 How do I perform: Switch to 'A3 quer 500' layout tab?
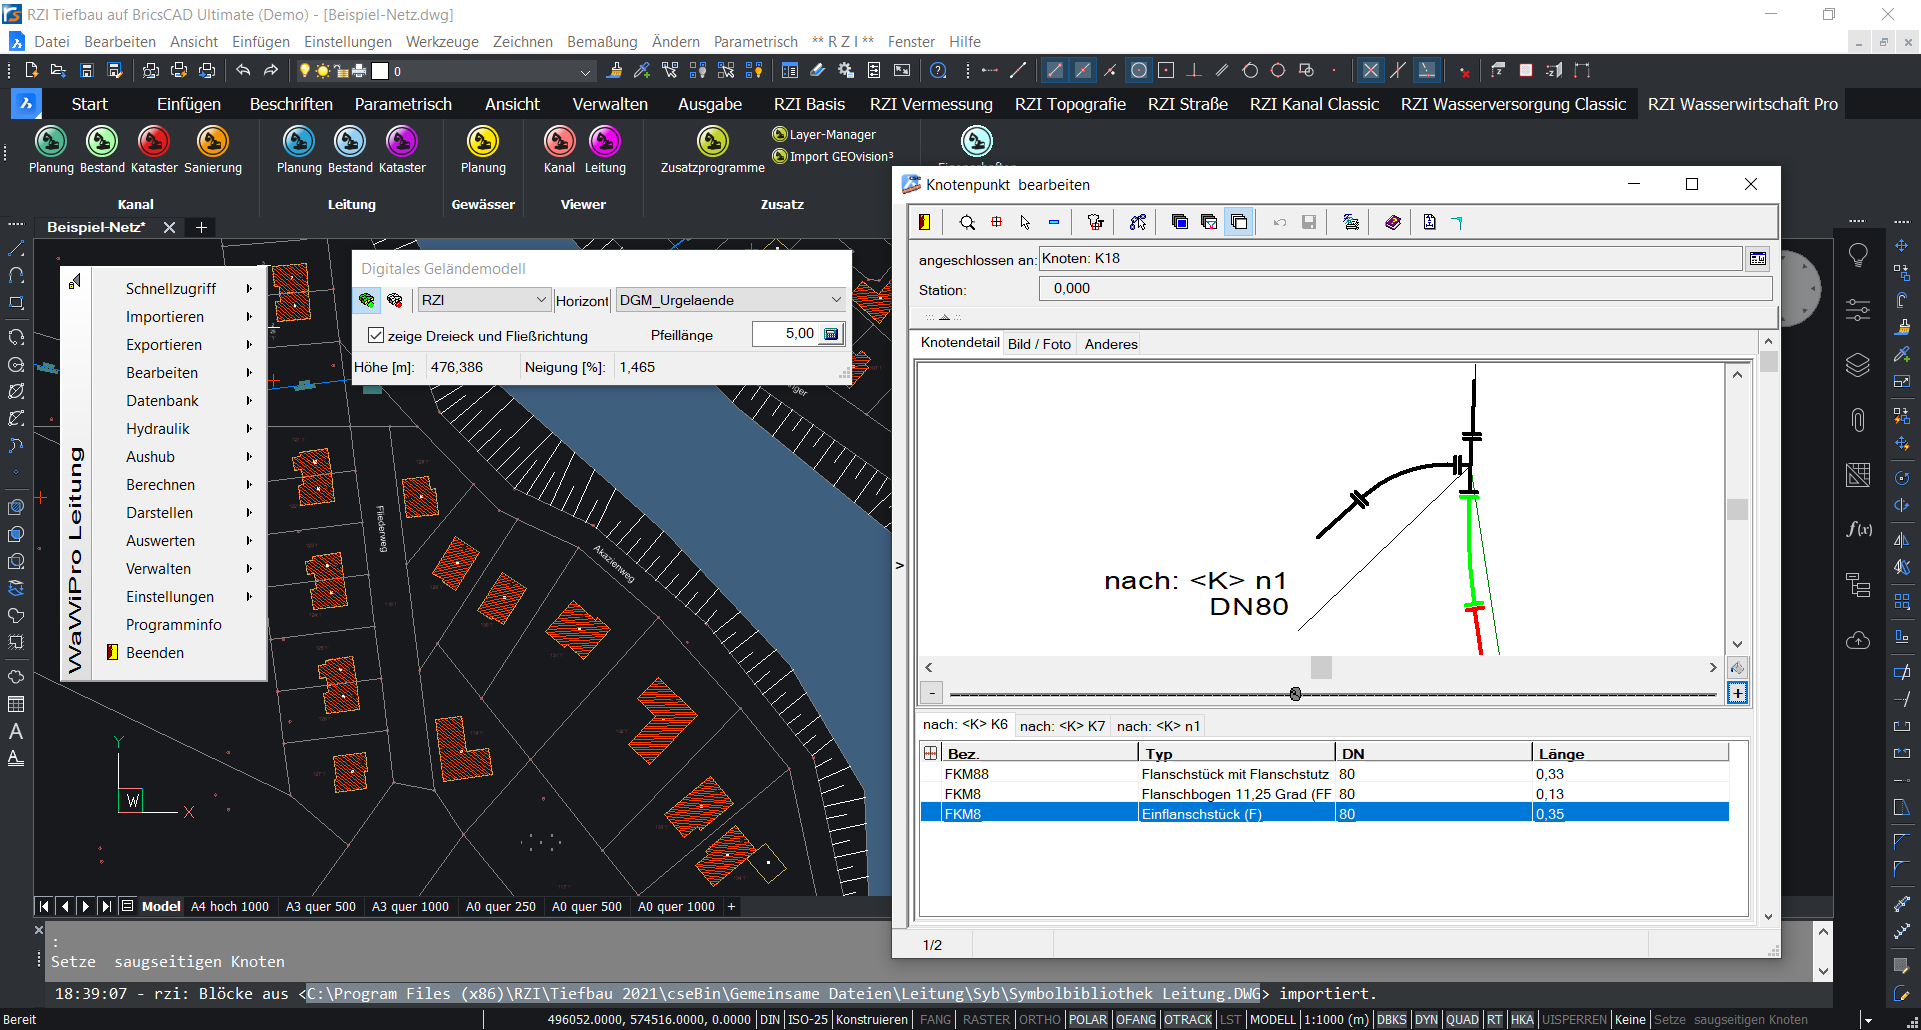(321, 906)
